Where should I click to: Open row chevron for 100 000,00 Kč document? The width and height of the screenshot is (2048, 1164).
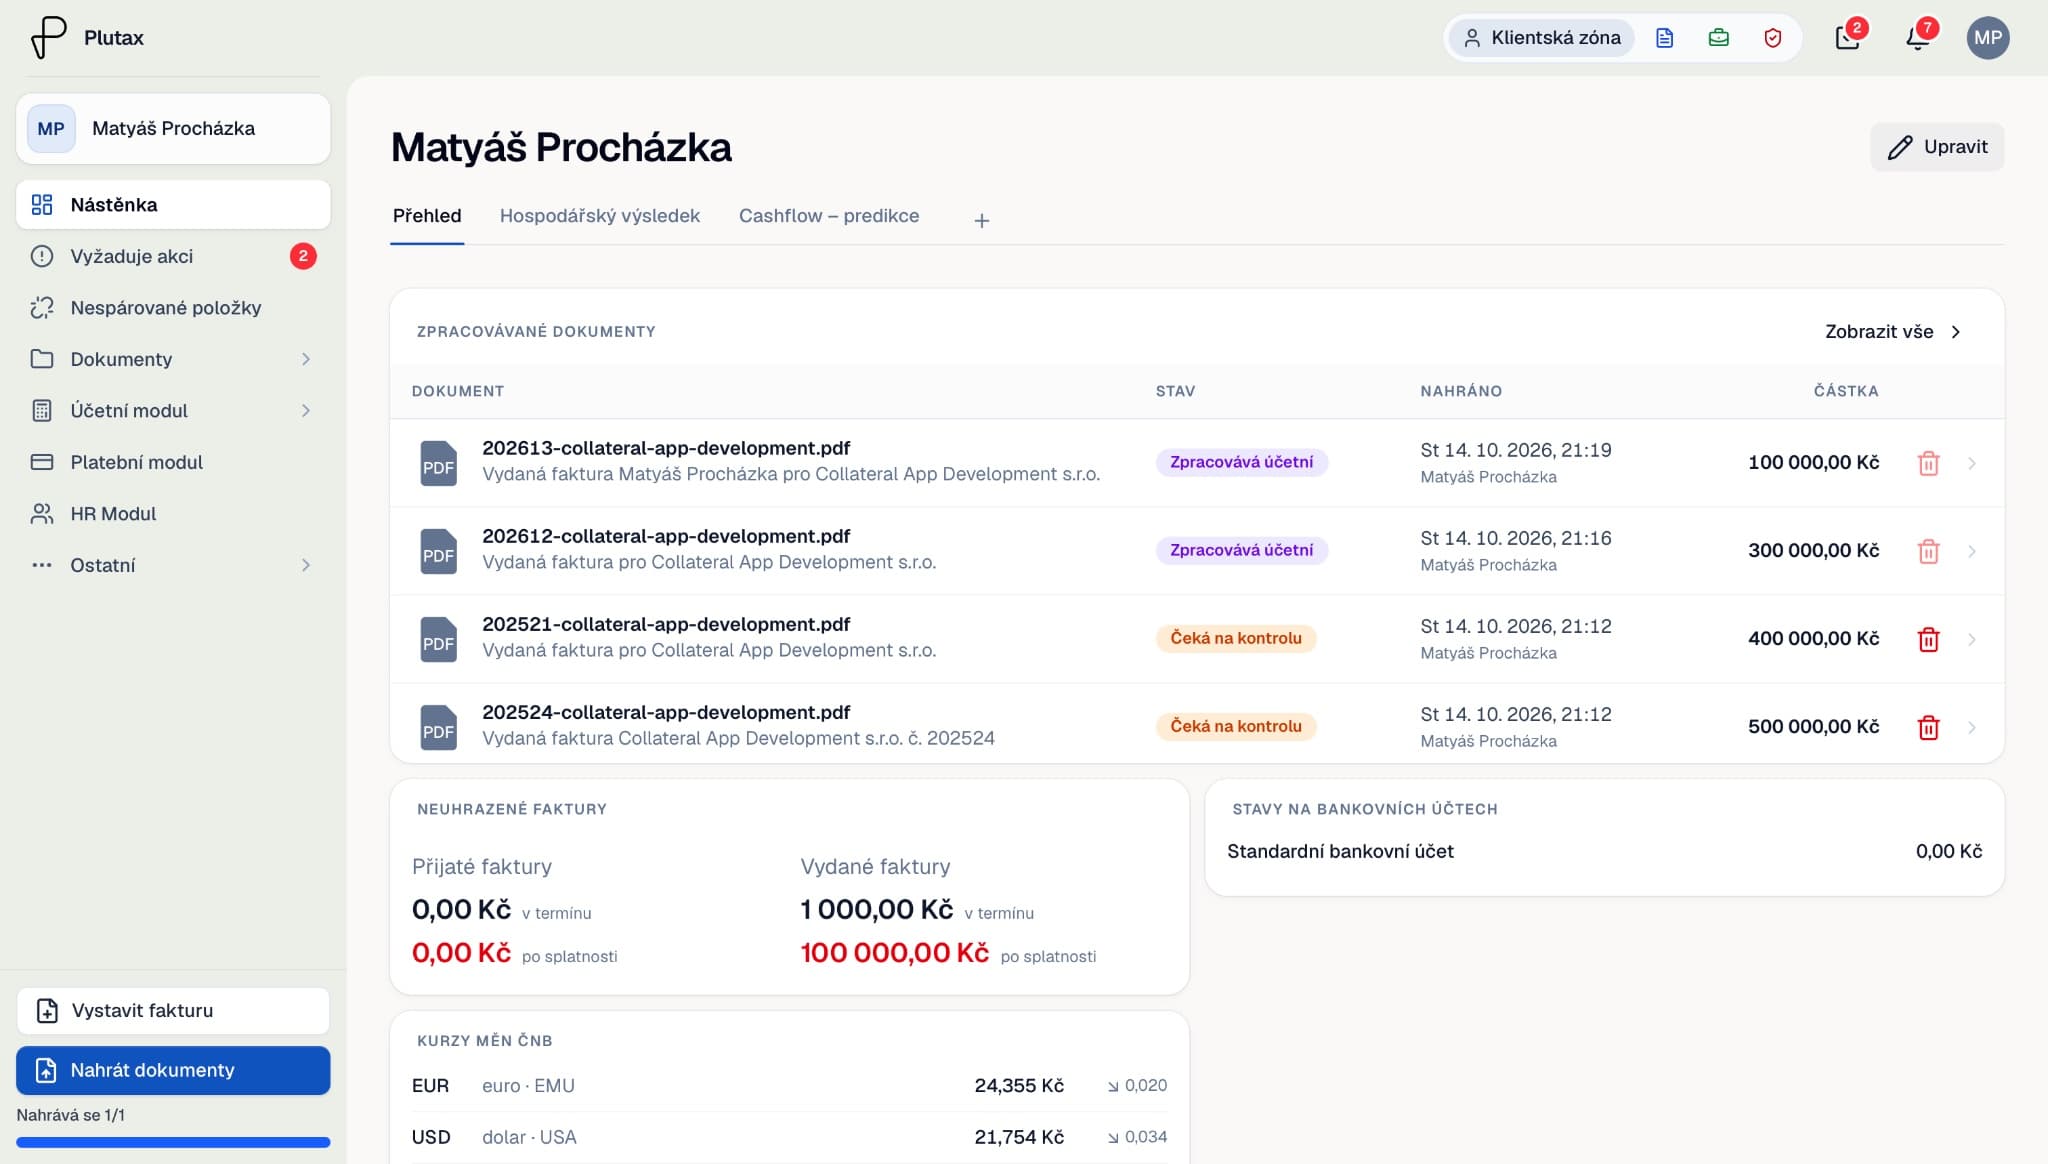point(1972,463)
